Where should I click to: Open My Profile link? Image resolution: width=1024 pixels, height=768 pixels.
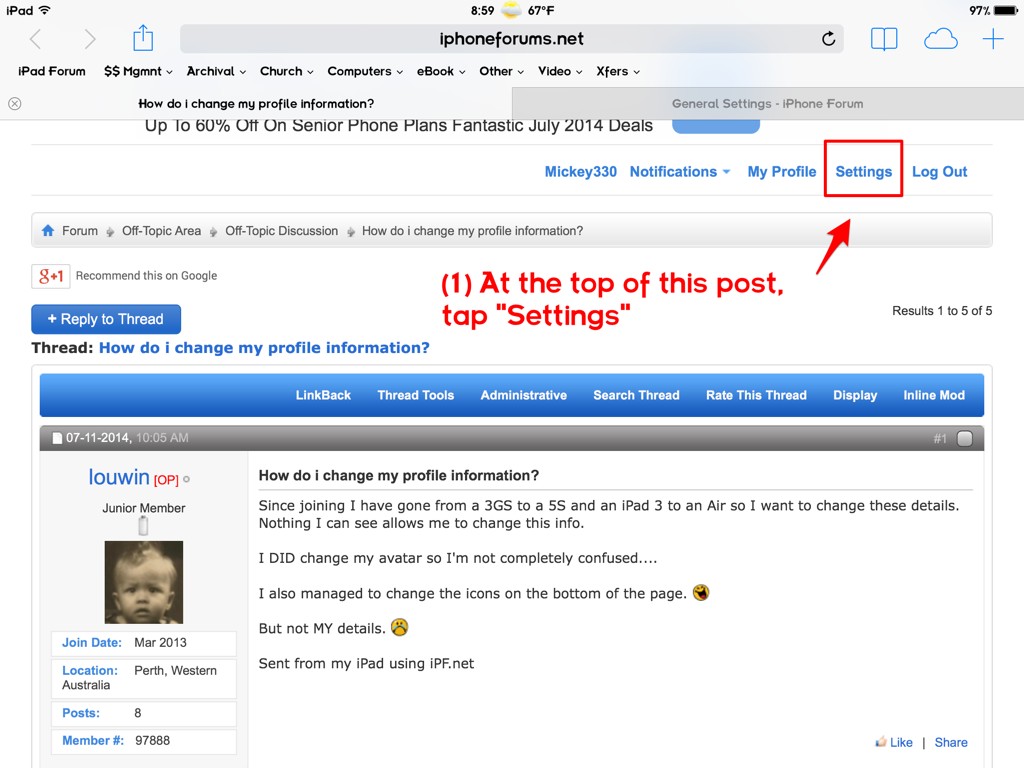click(782, 172)
